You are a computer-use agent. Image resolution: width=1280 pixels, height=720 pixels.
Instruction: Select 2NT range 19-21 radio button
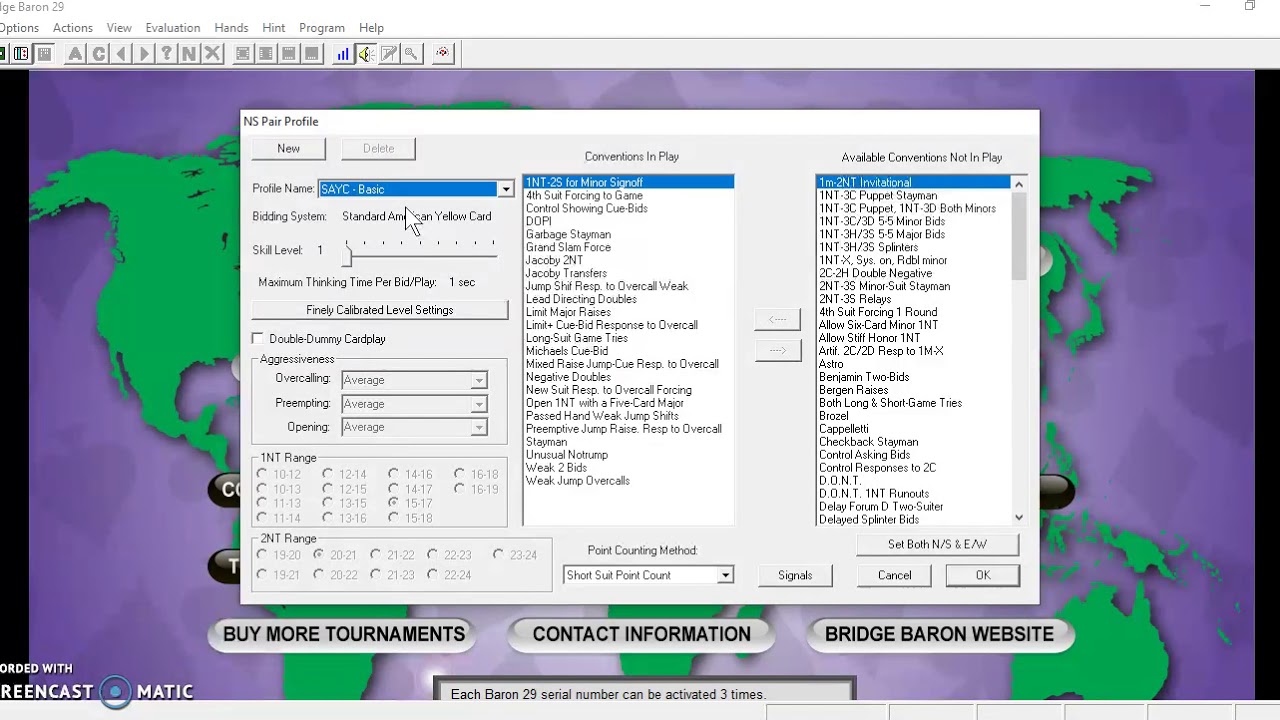262,574
